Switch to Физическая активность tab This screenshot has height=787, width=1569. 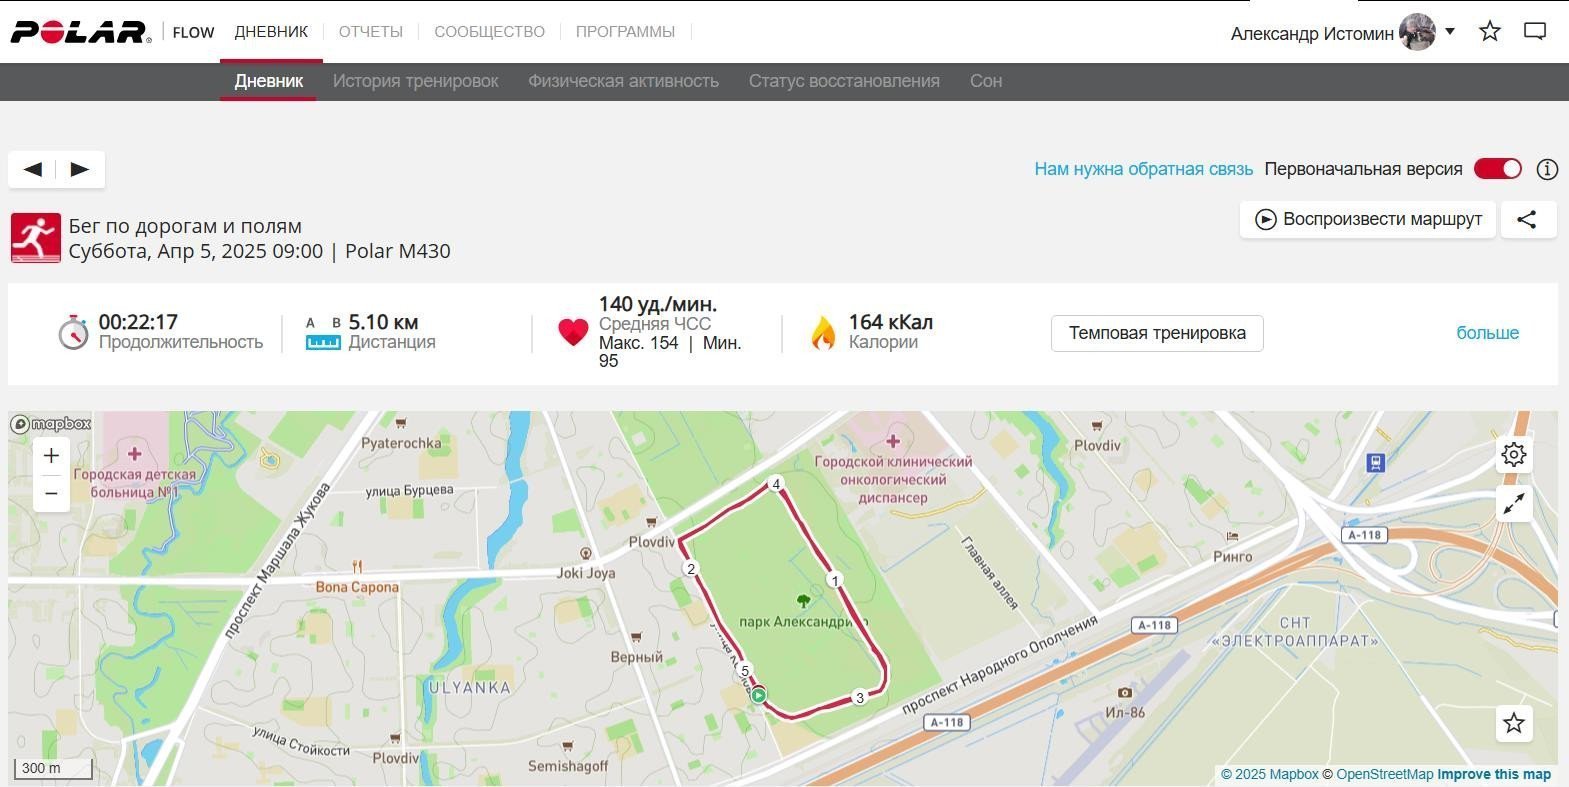(x=623, y=81)
